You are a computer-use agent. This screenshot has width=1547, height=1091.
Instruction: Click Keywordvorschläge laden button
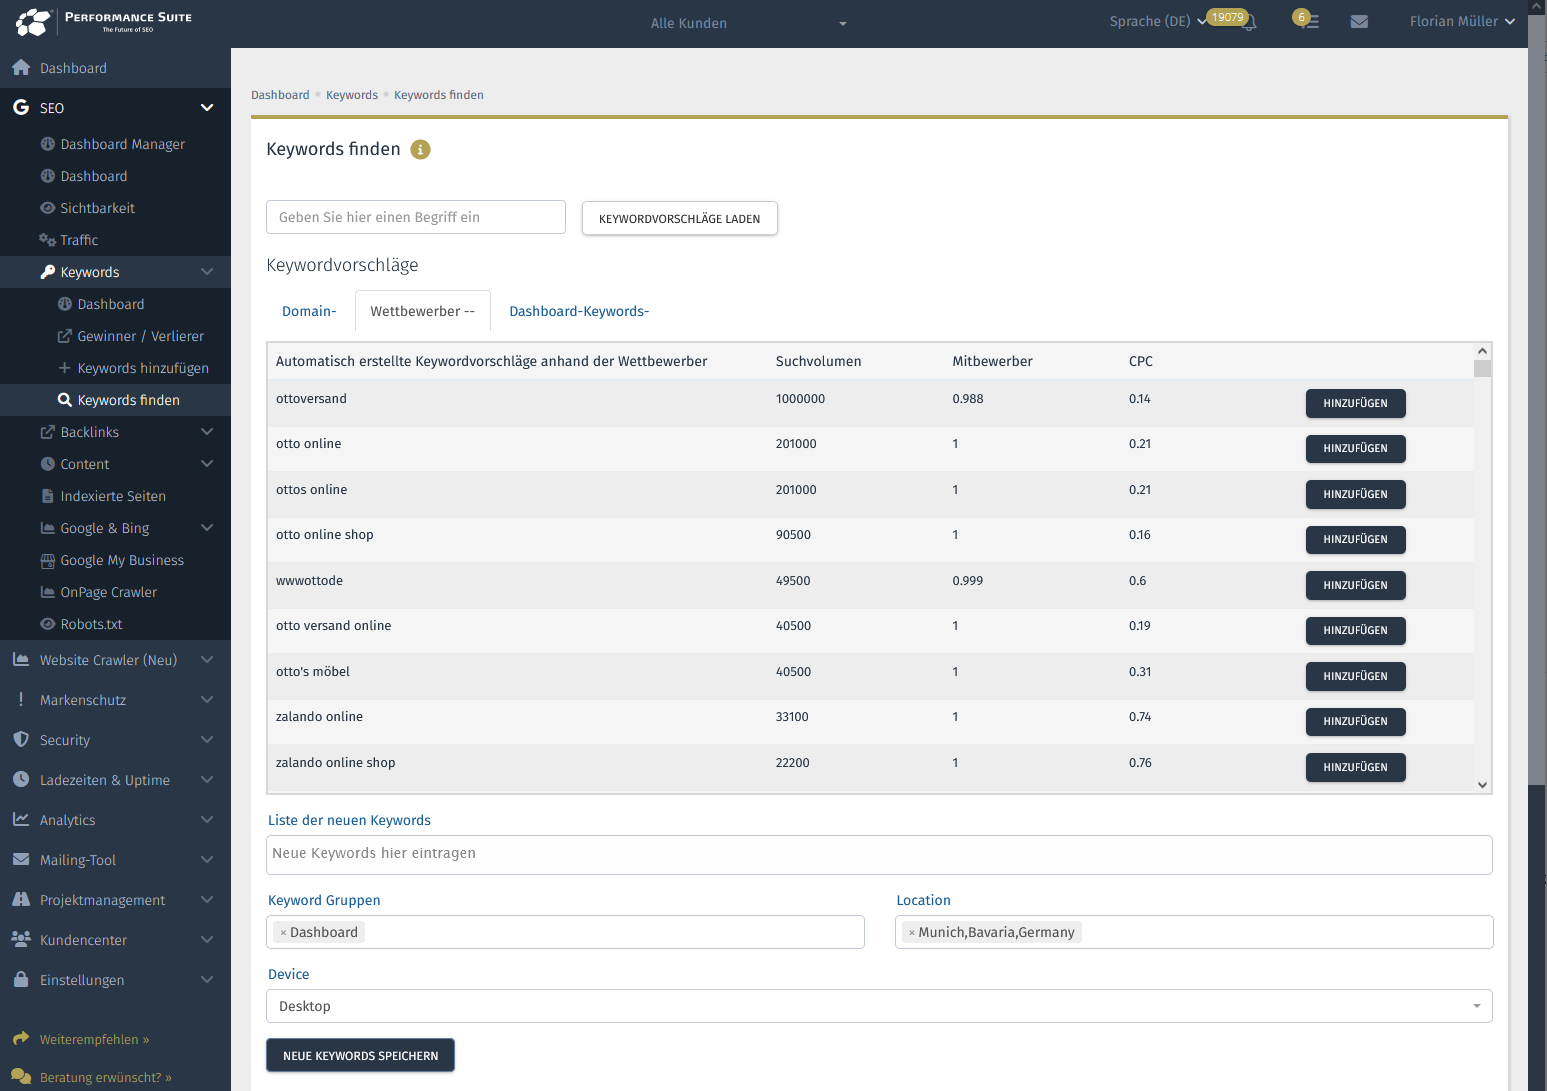click(x=680, y=218)
